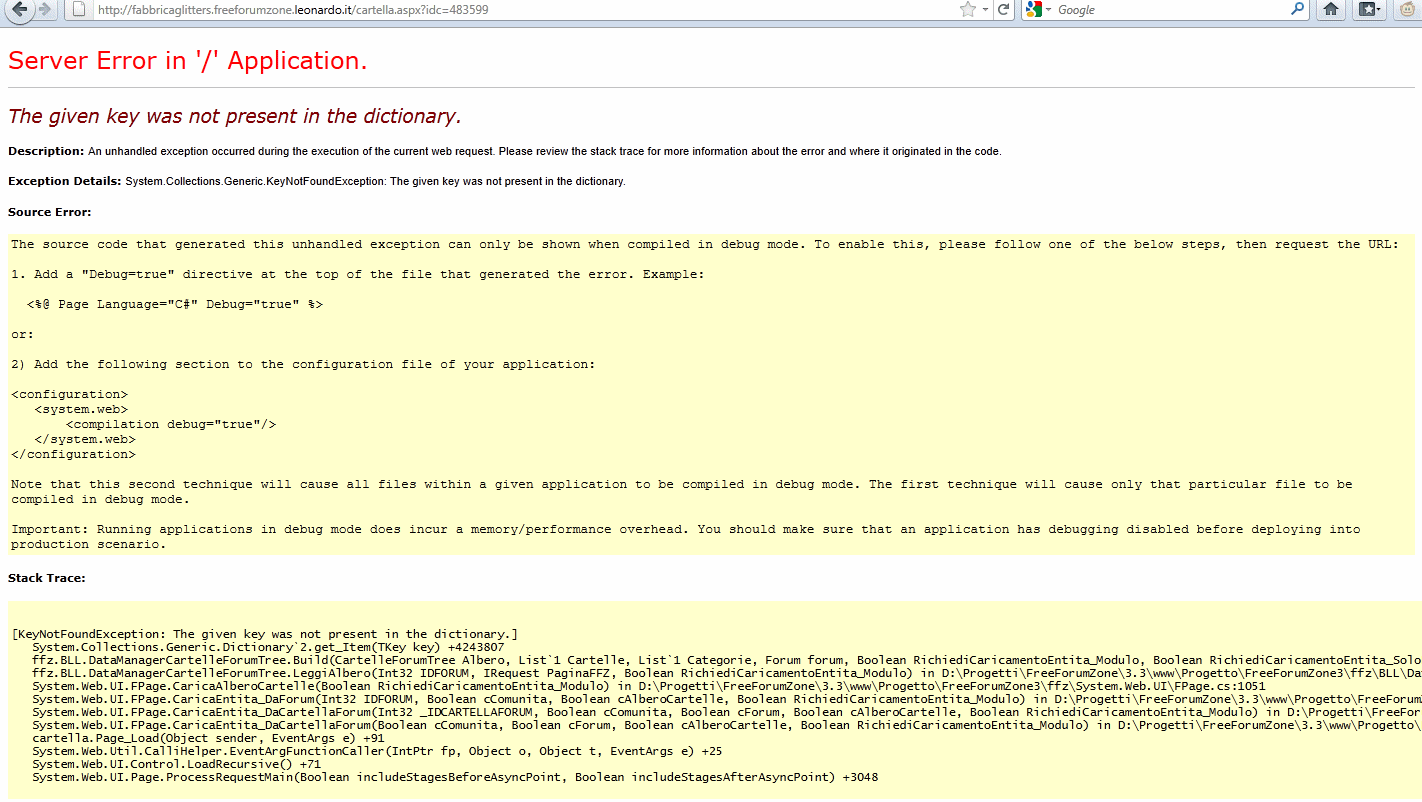This screenshot has height=802, width=1422.
Task: Click the 'Exception Details:' label
Action: [x=65, y=181]
